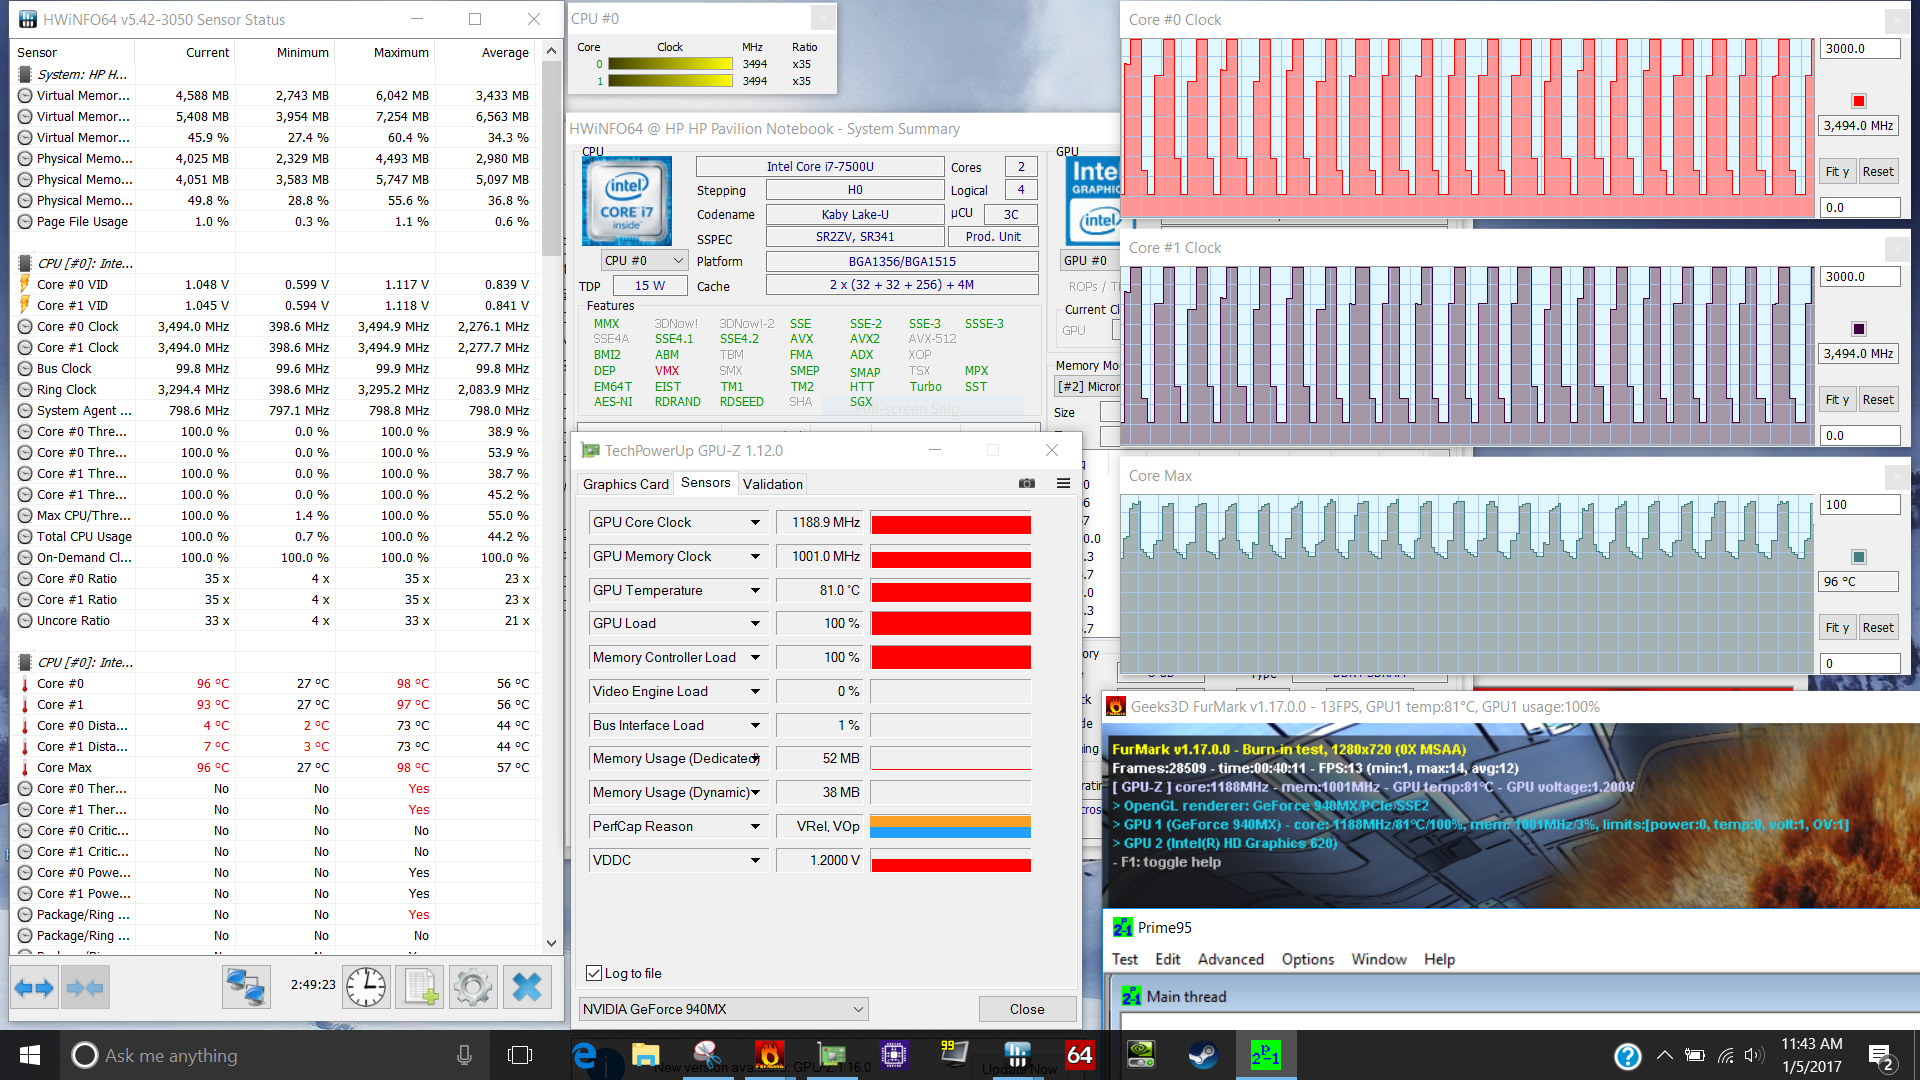The width and height of the screenshot is (1920, 1080).
Task: Select the Ring Clock sensor row
Action: [x=275, y=389]
